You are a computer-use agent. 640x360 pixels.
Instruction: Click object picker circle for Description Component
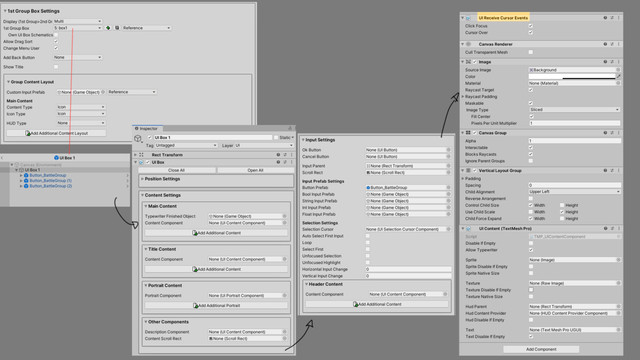pos(284,332)
